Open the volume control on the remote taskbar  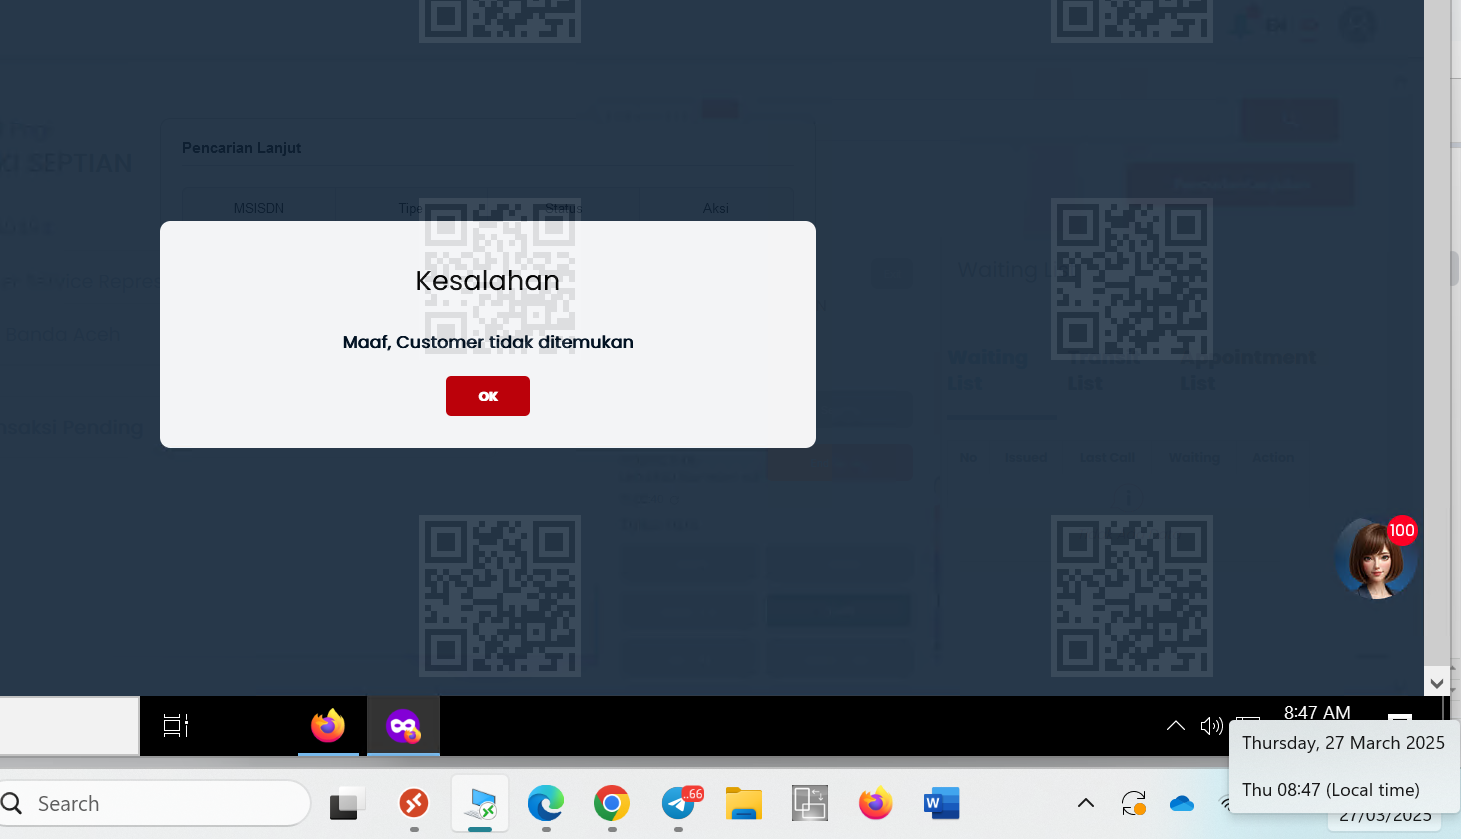1211,726
